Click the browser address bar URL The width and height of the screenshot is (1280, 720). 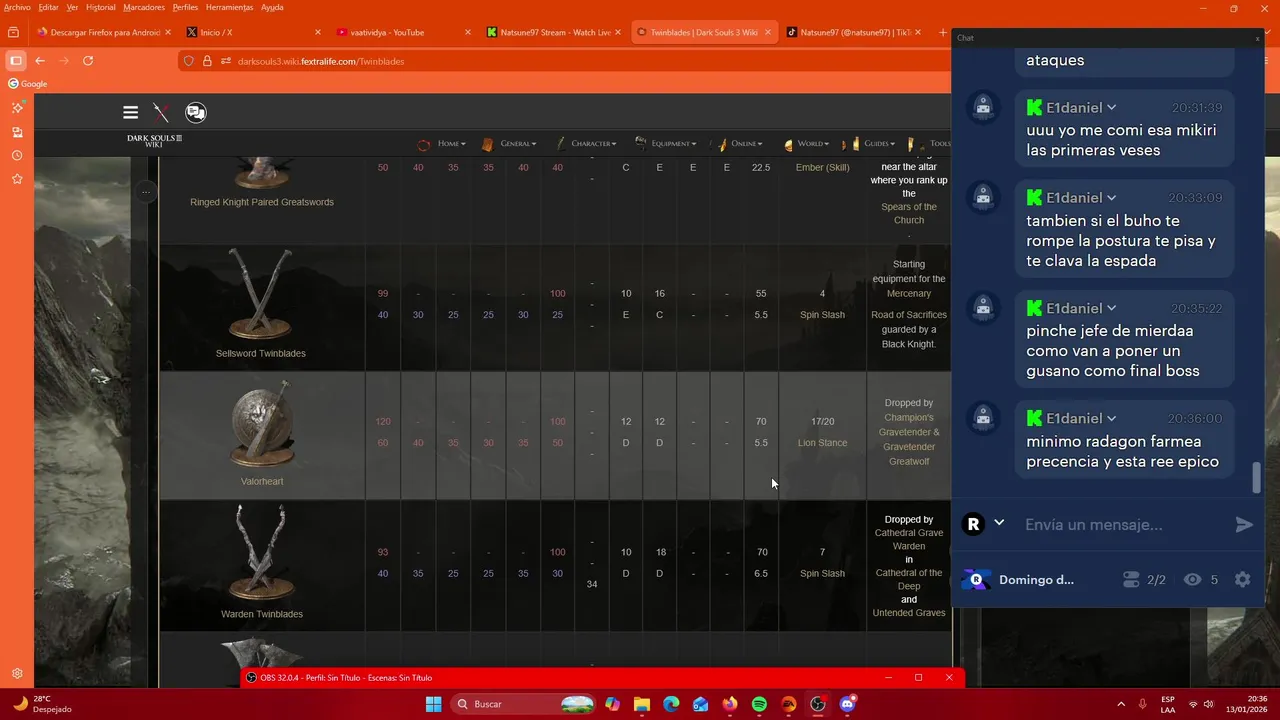coord(321,61)
